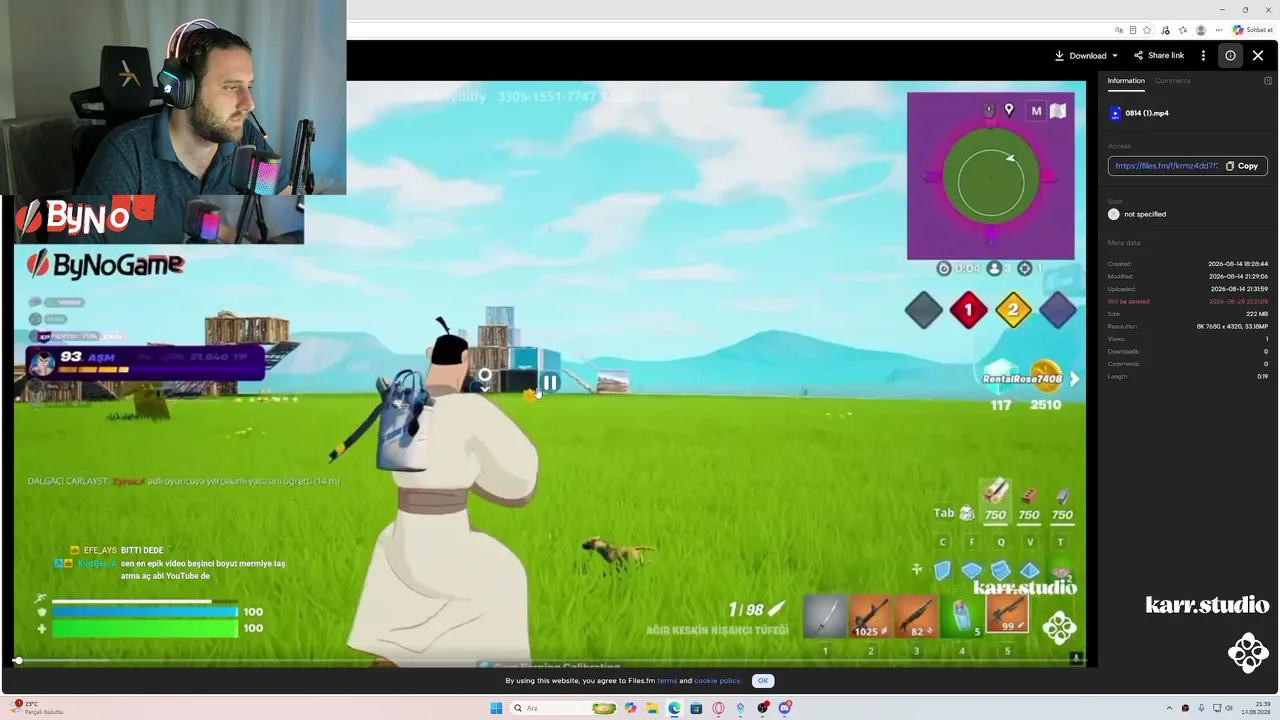Copy the file access link

click(1242, 166)
